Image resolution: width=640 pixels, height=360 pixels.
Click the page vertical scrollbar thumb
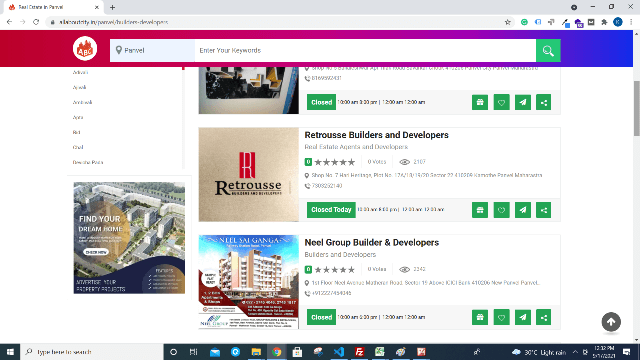(x=636, y=108)
